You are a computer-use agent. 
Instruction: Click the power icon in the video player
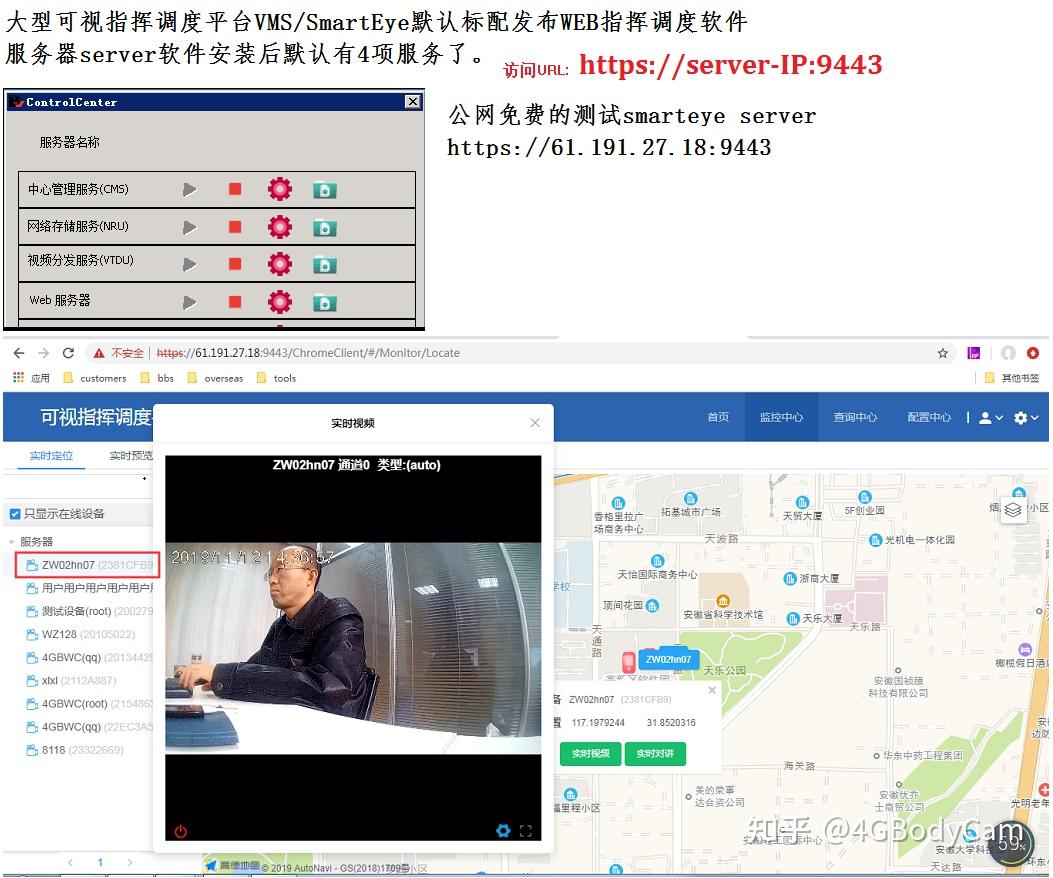click(179, 830)
